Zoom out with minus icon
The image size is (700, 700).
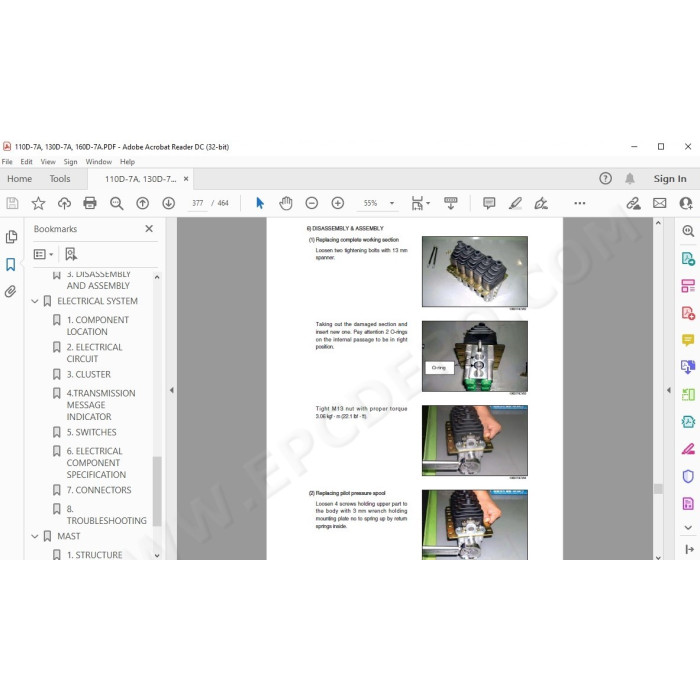point(312,203)
